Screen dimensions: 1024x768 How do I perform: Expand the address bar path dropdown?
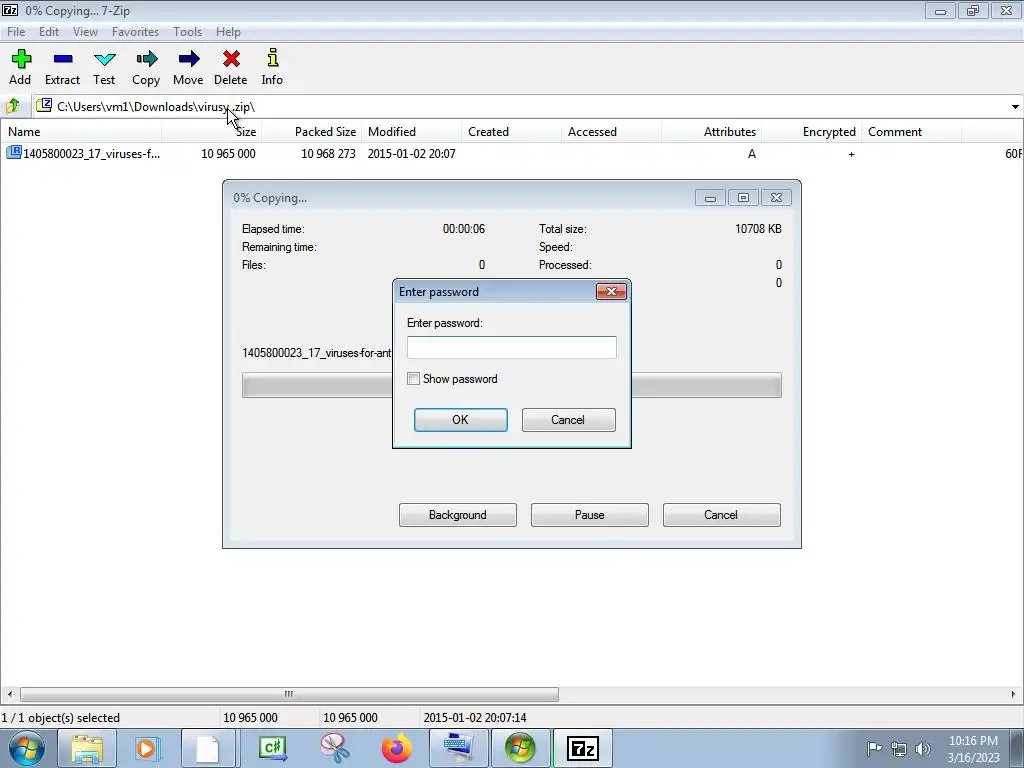pyautogui.click(x=1015, y=106)
